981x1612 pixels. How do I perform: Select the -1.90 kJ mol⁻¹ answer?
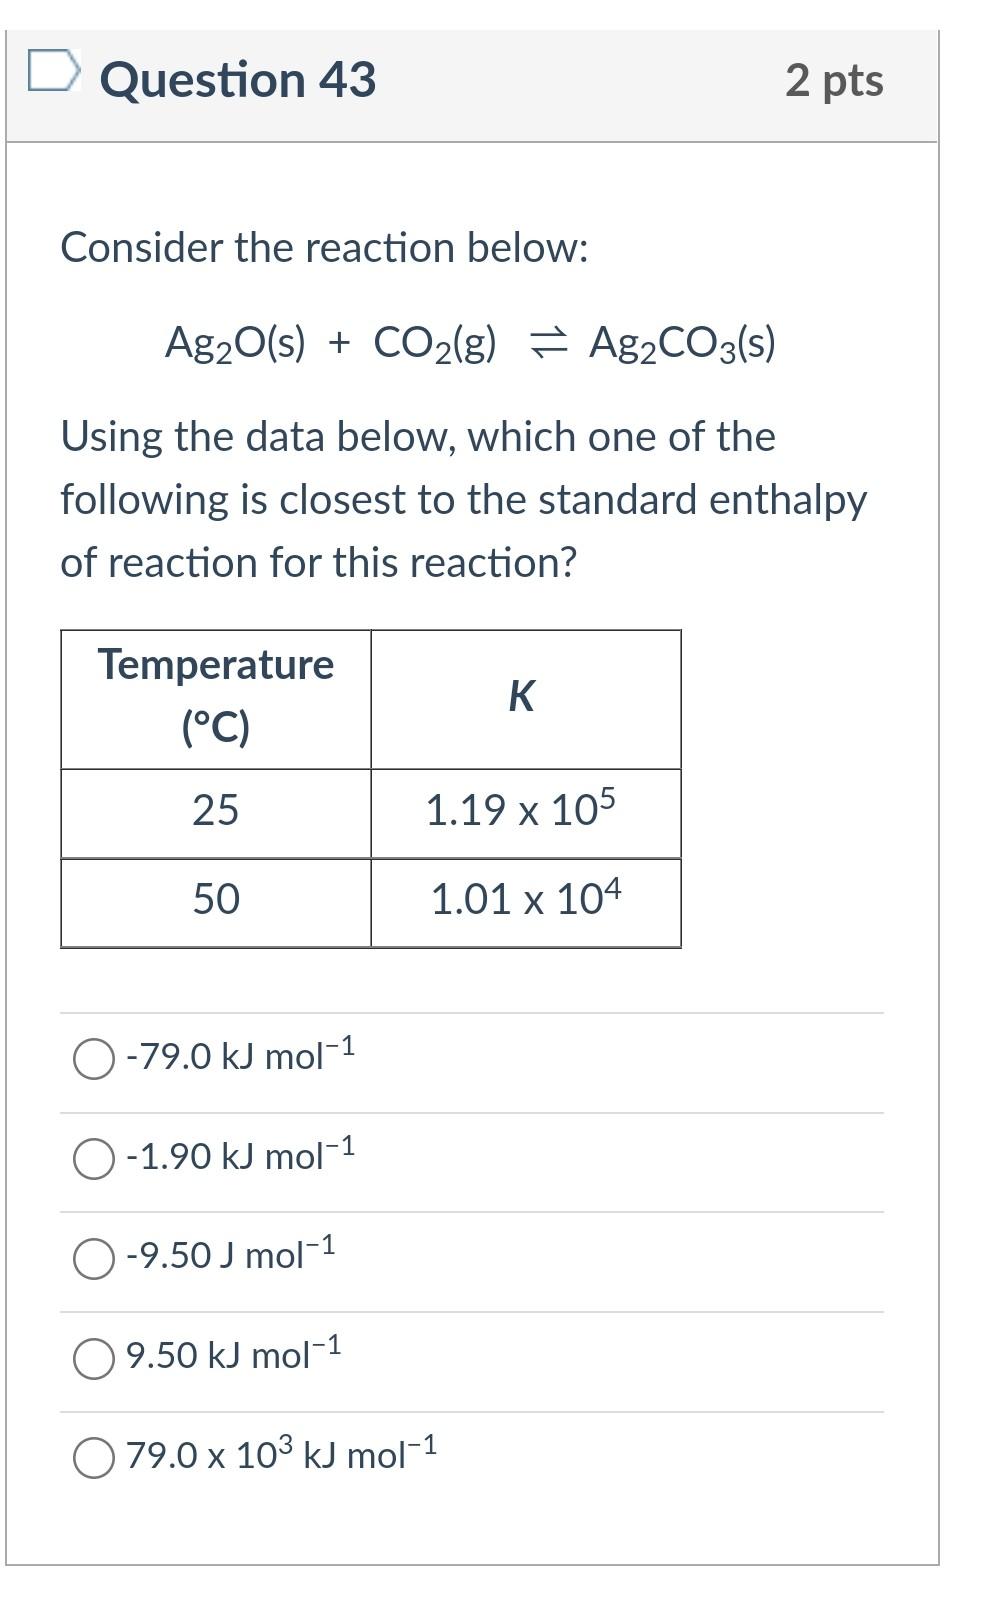point(93,1158)
